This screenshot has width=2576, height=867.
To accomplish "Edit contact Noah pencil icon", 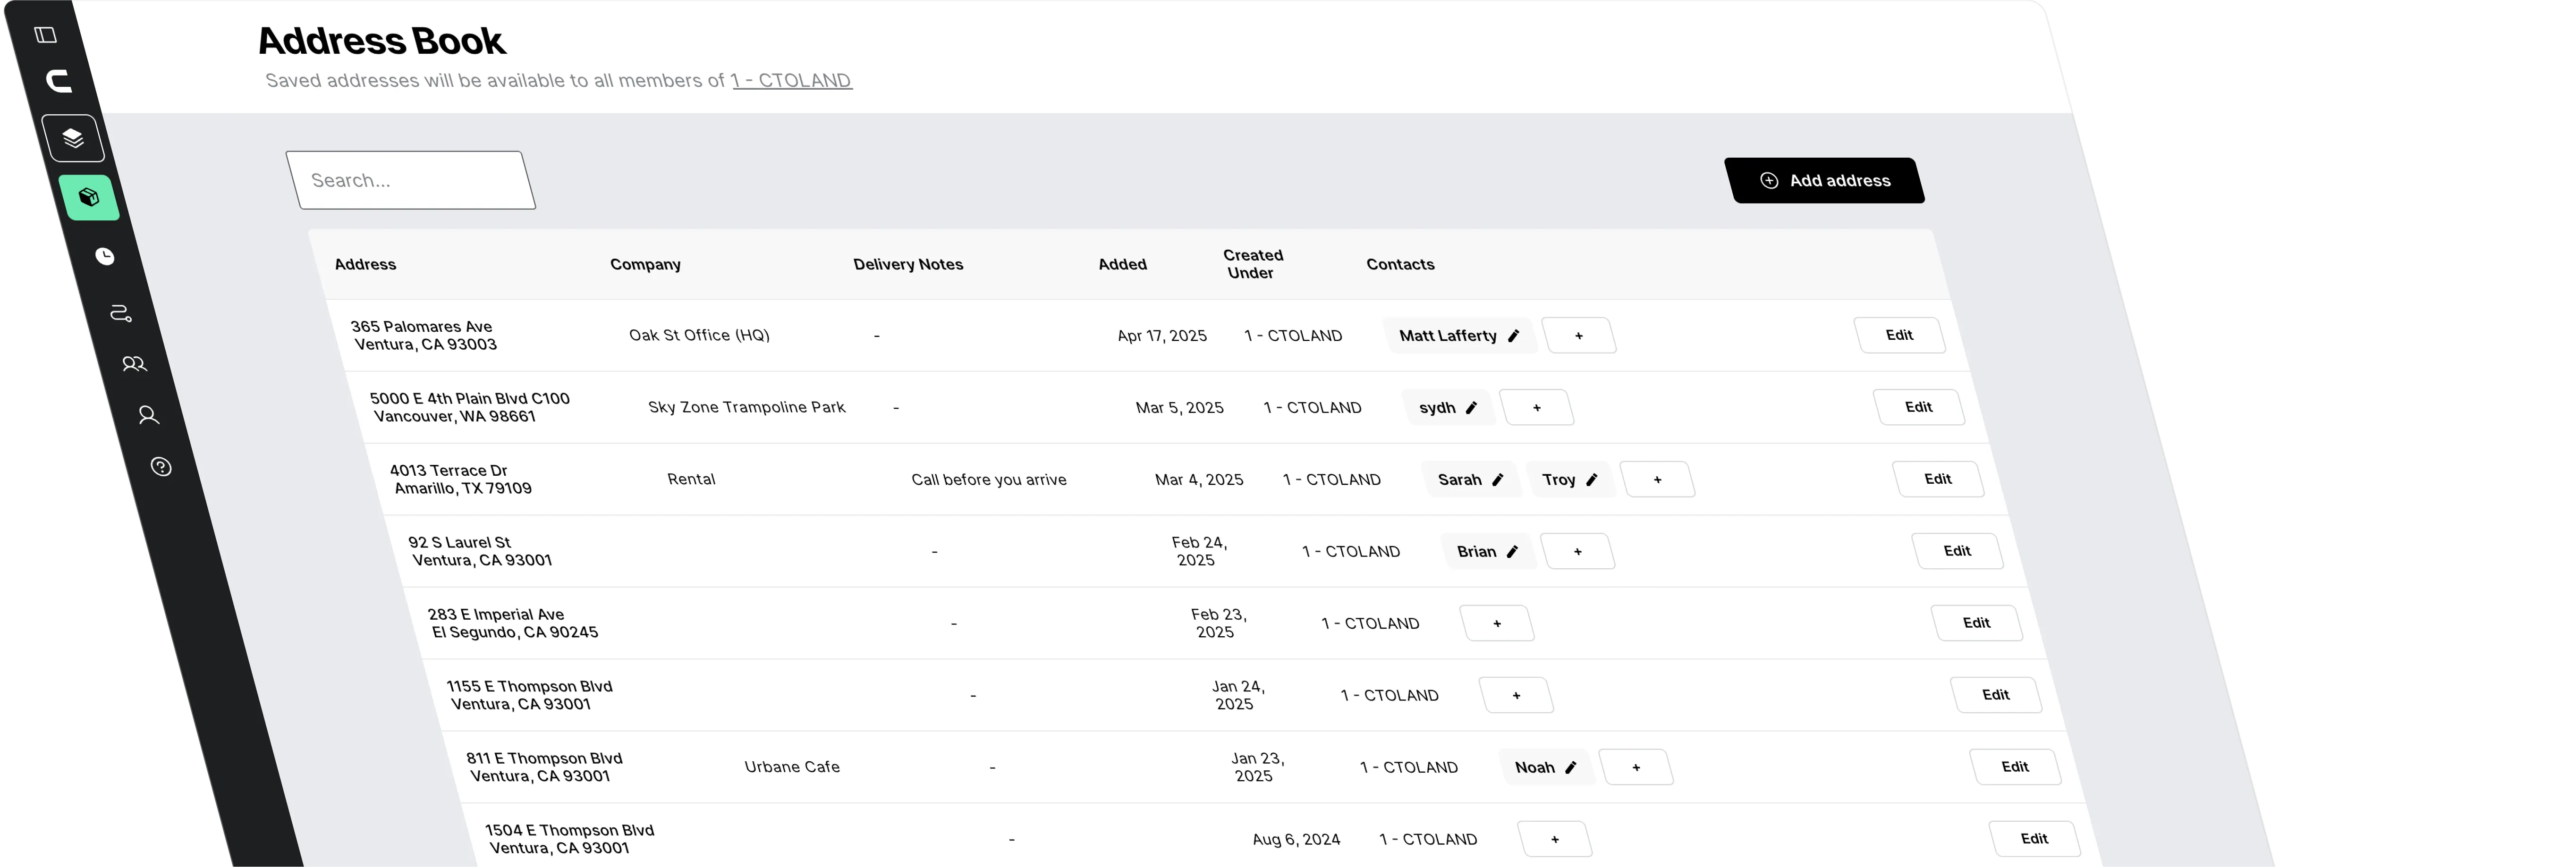I will [1571, 768].
